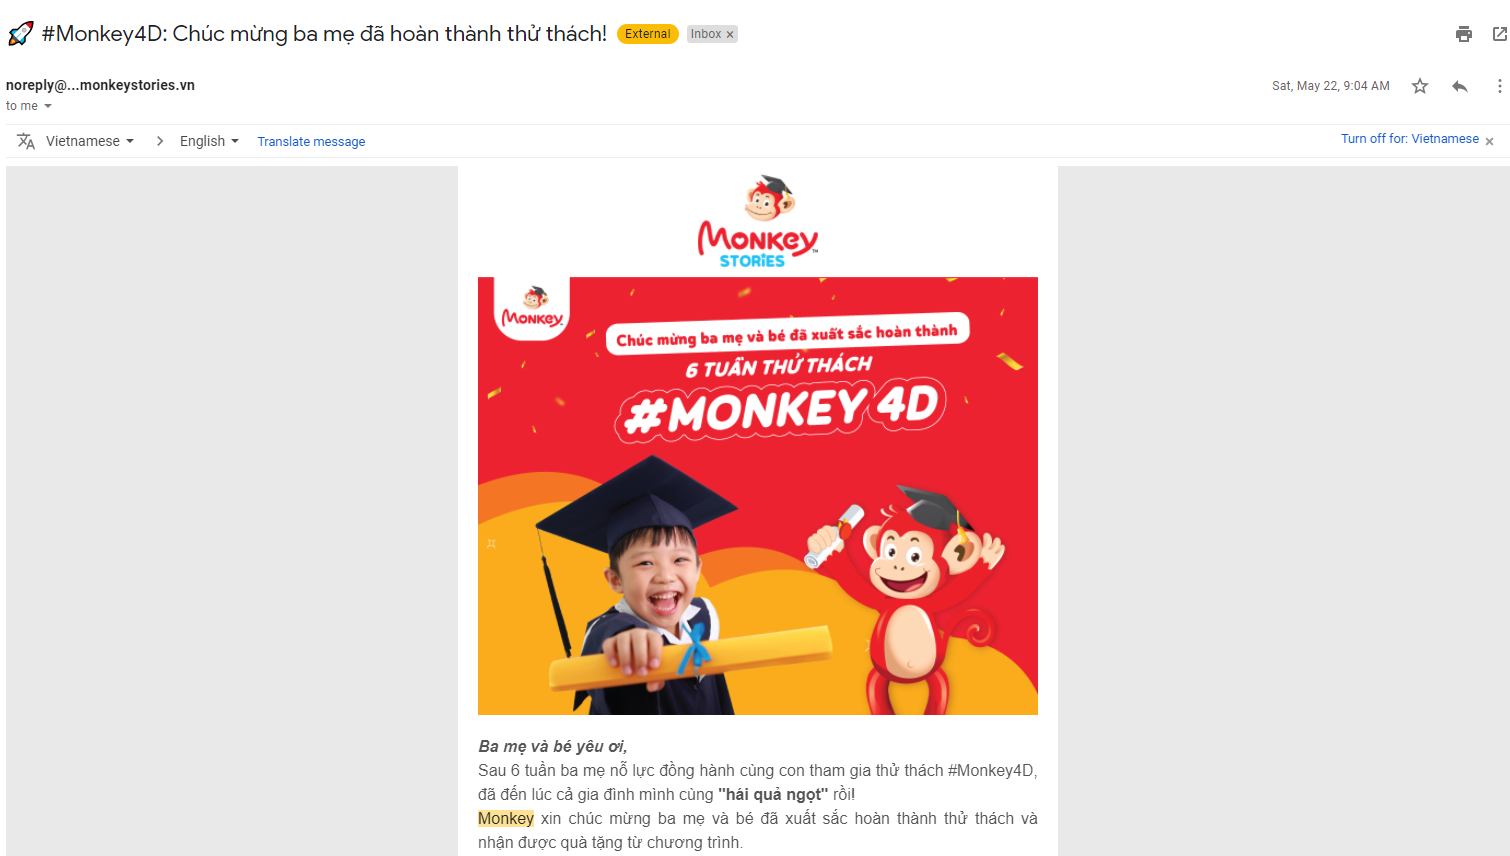Show recipient details arrow next to 'to me'
This screenshot has height=856, width=1510.
(x=48, y=106)
